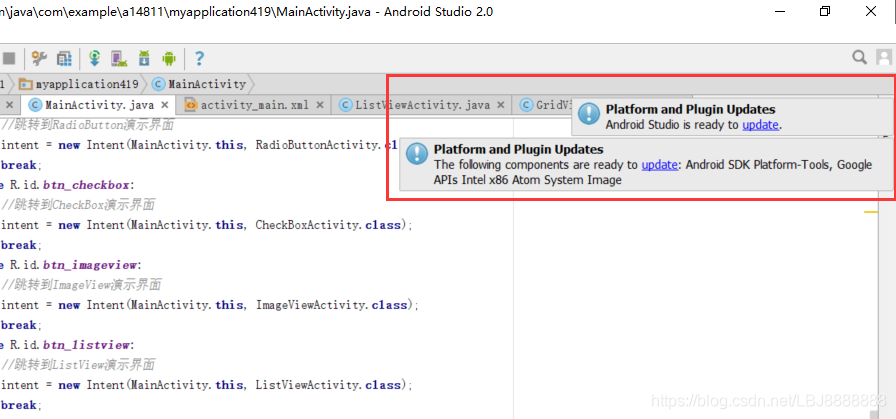Open Search Everywhere magnifier icon

pyautogui.click(x=859, y=57)
